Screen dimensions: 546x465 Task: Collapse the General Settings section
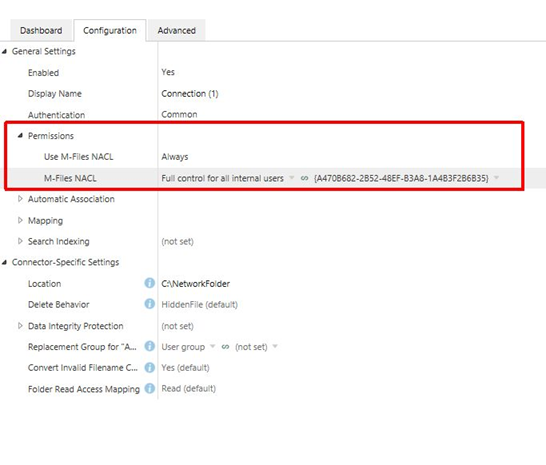click(4, 52)
